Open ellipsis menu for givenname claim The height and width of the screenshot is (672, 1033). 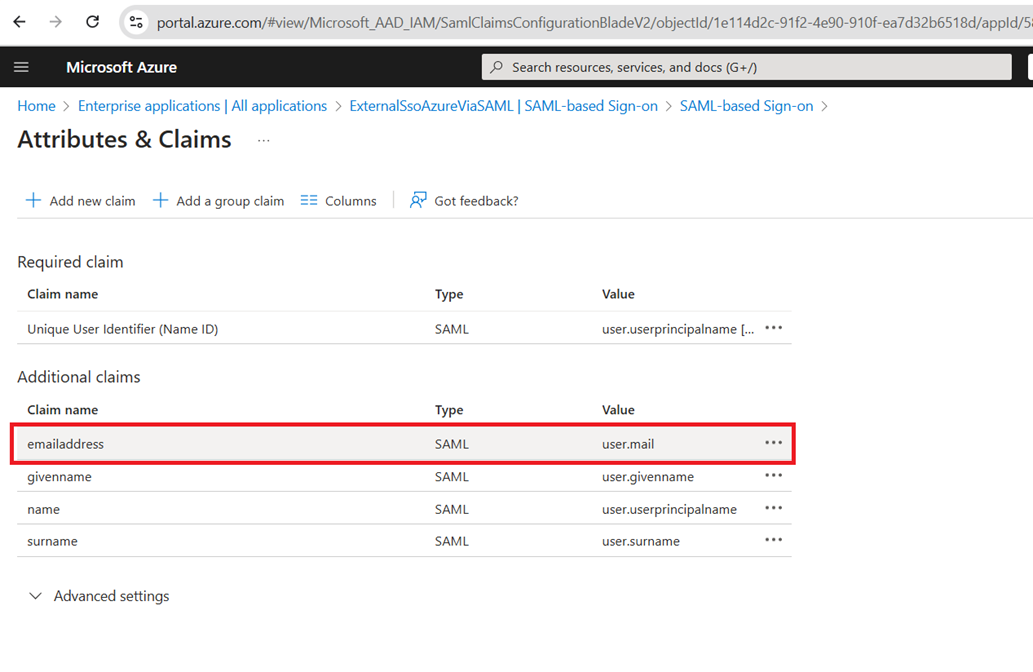[773, 475]
